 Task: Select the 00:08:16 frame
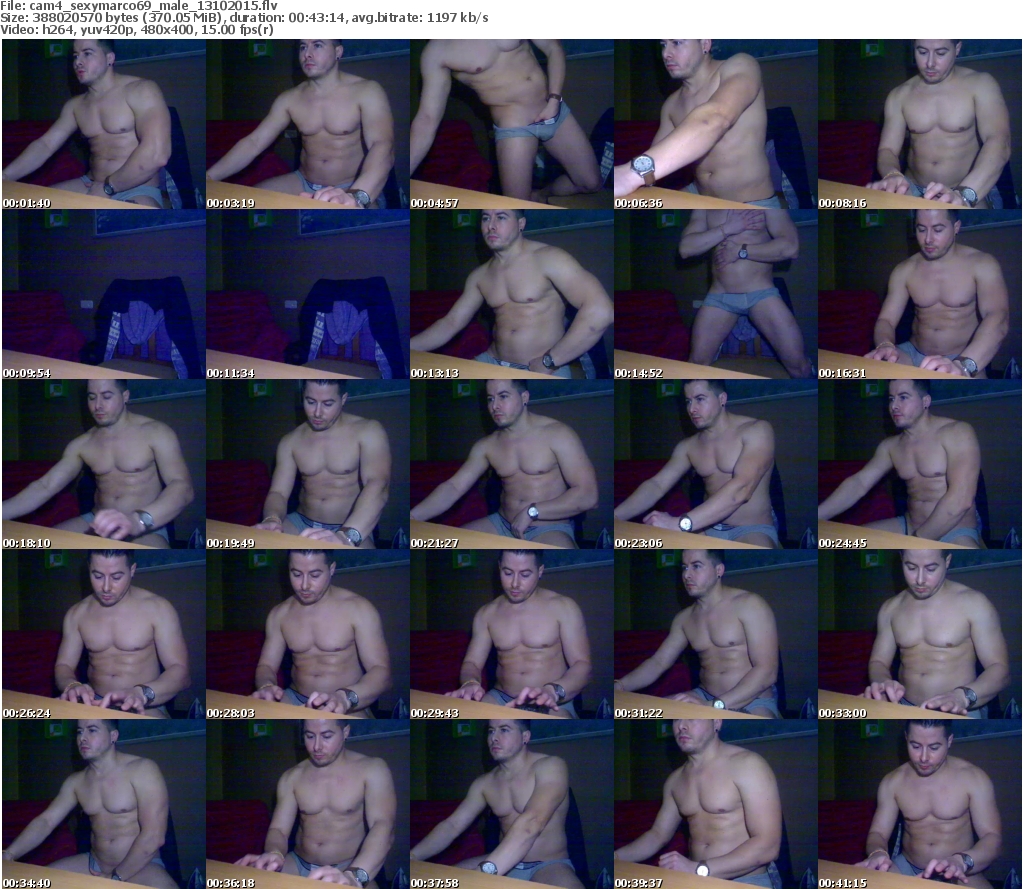(920, 124)
